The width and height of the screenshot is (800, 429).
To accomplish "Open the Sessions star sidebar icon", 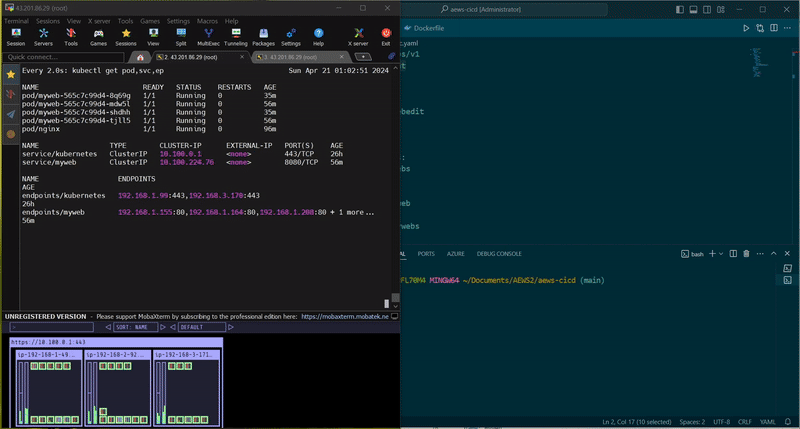I will (11, 74).
